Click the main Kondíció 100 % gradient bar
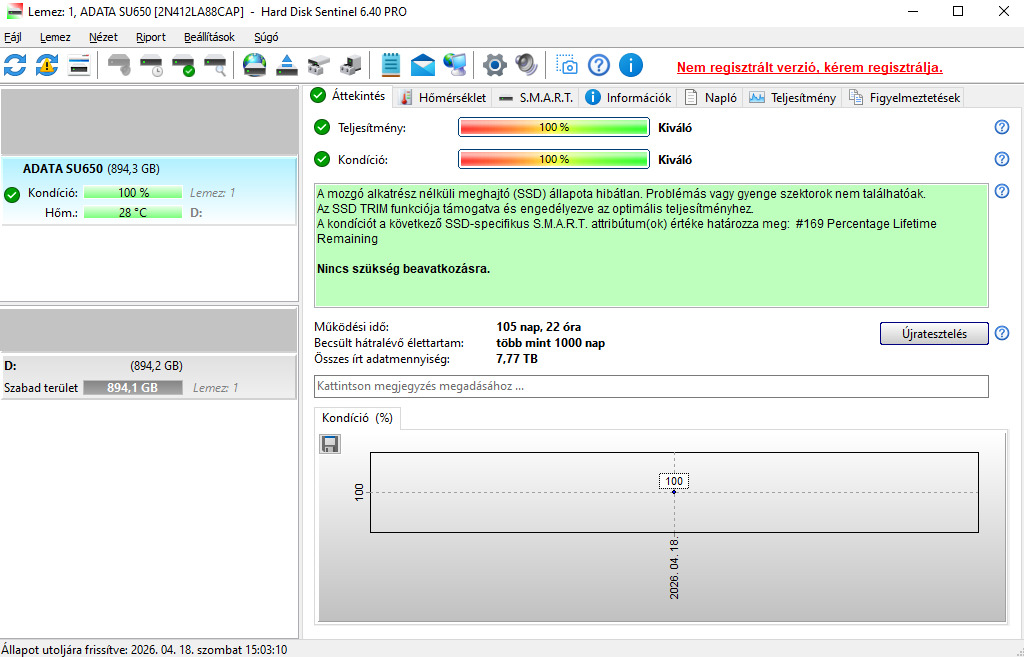 554,159
